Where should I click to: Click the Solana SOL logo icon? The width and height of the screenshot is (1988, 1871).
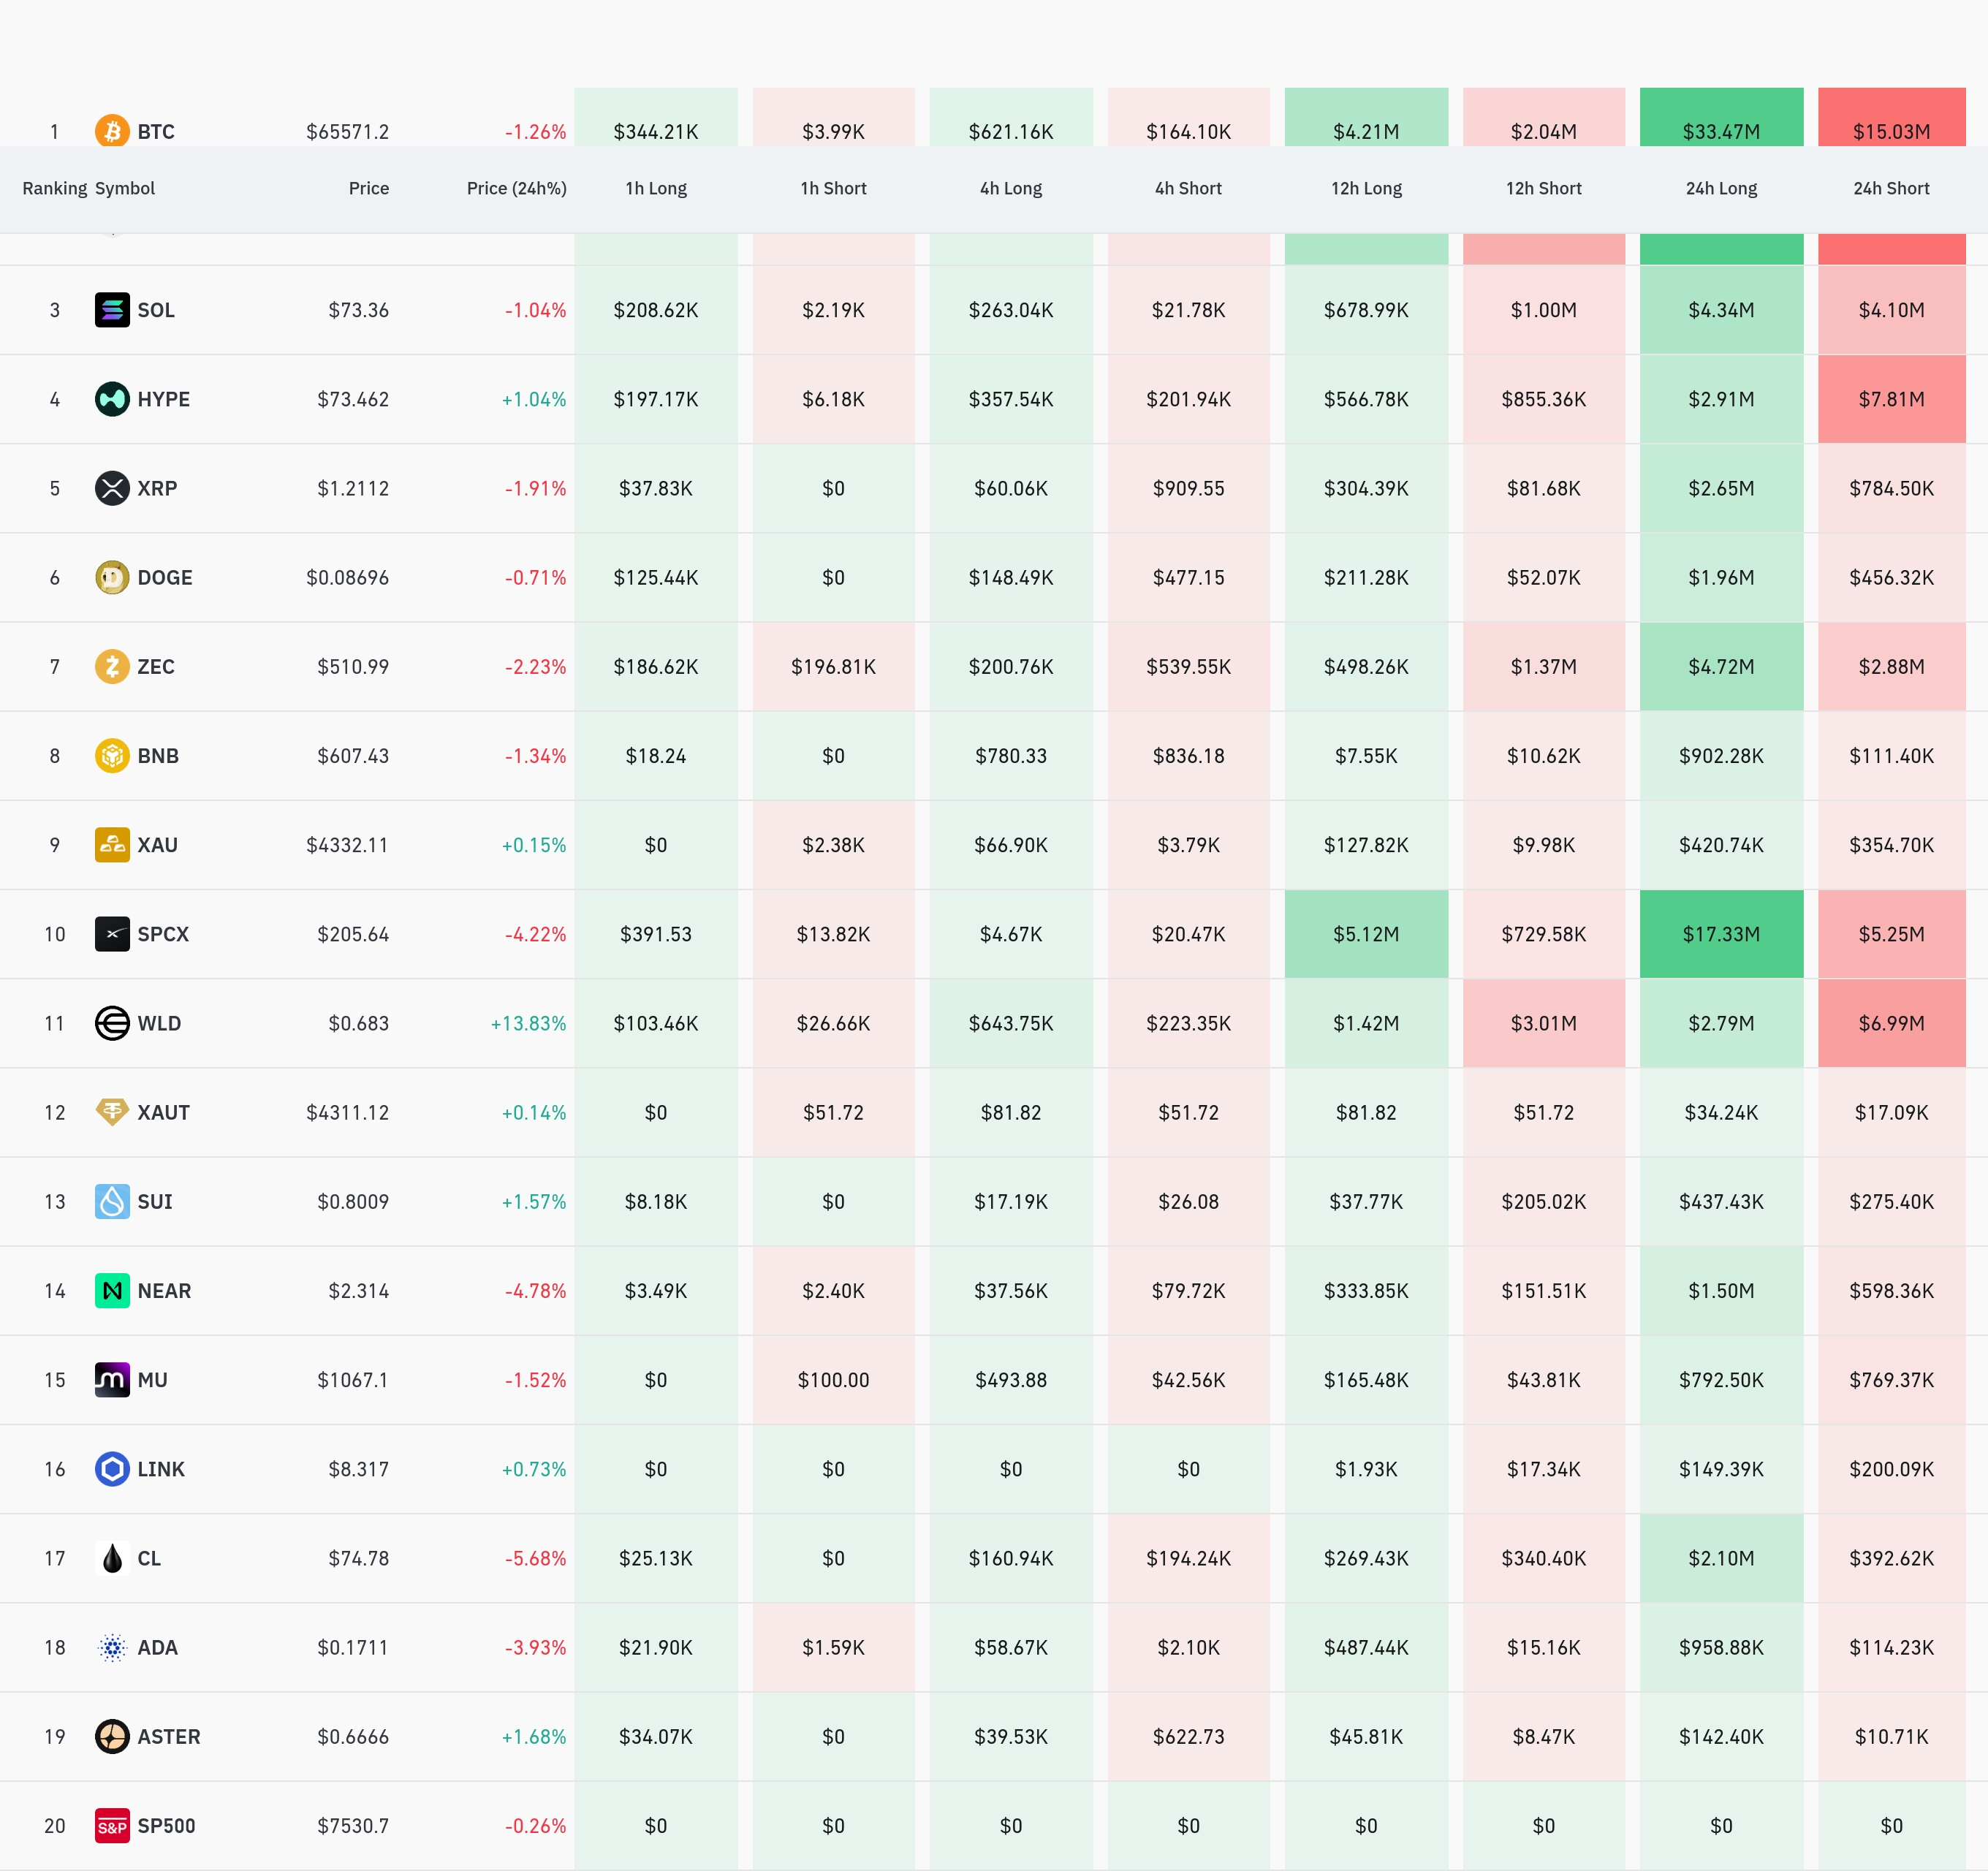(112, 310)
